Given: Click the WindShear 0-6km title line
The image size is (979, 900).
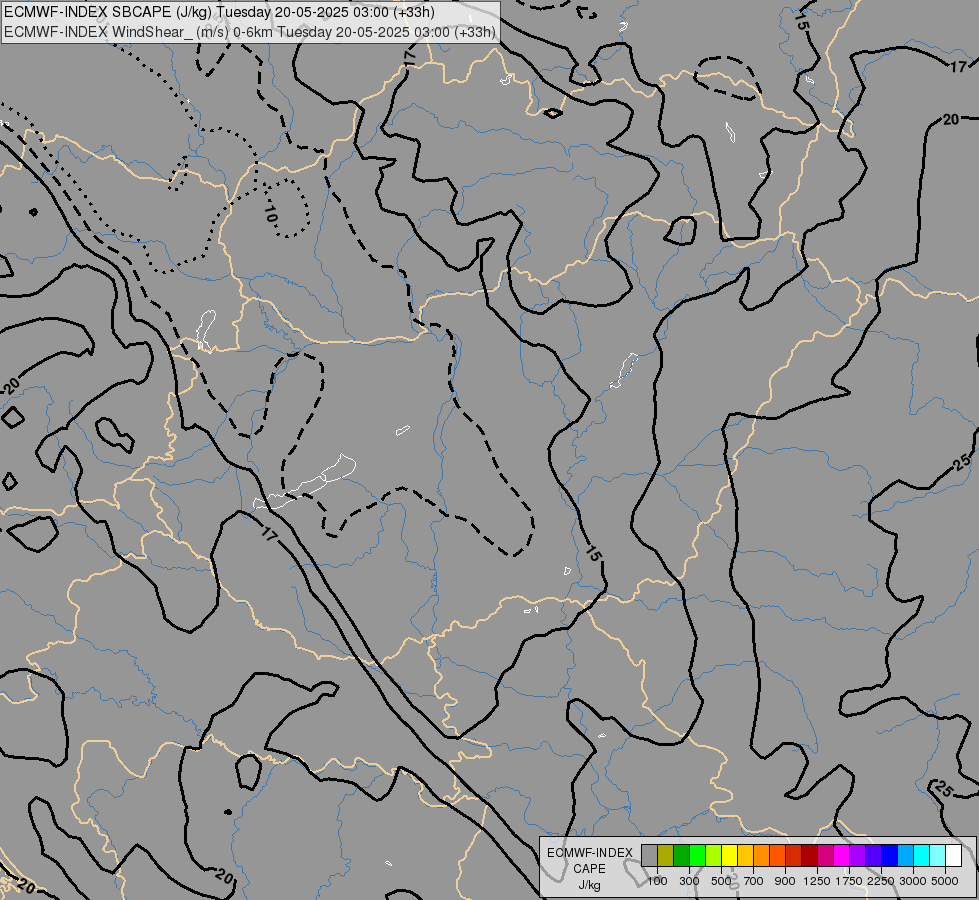Looking at the screenshot, I should click(250, 32).
